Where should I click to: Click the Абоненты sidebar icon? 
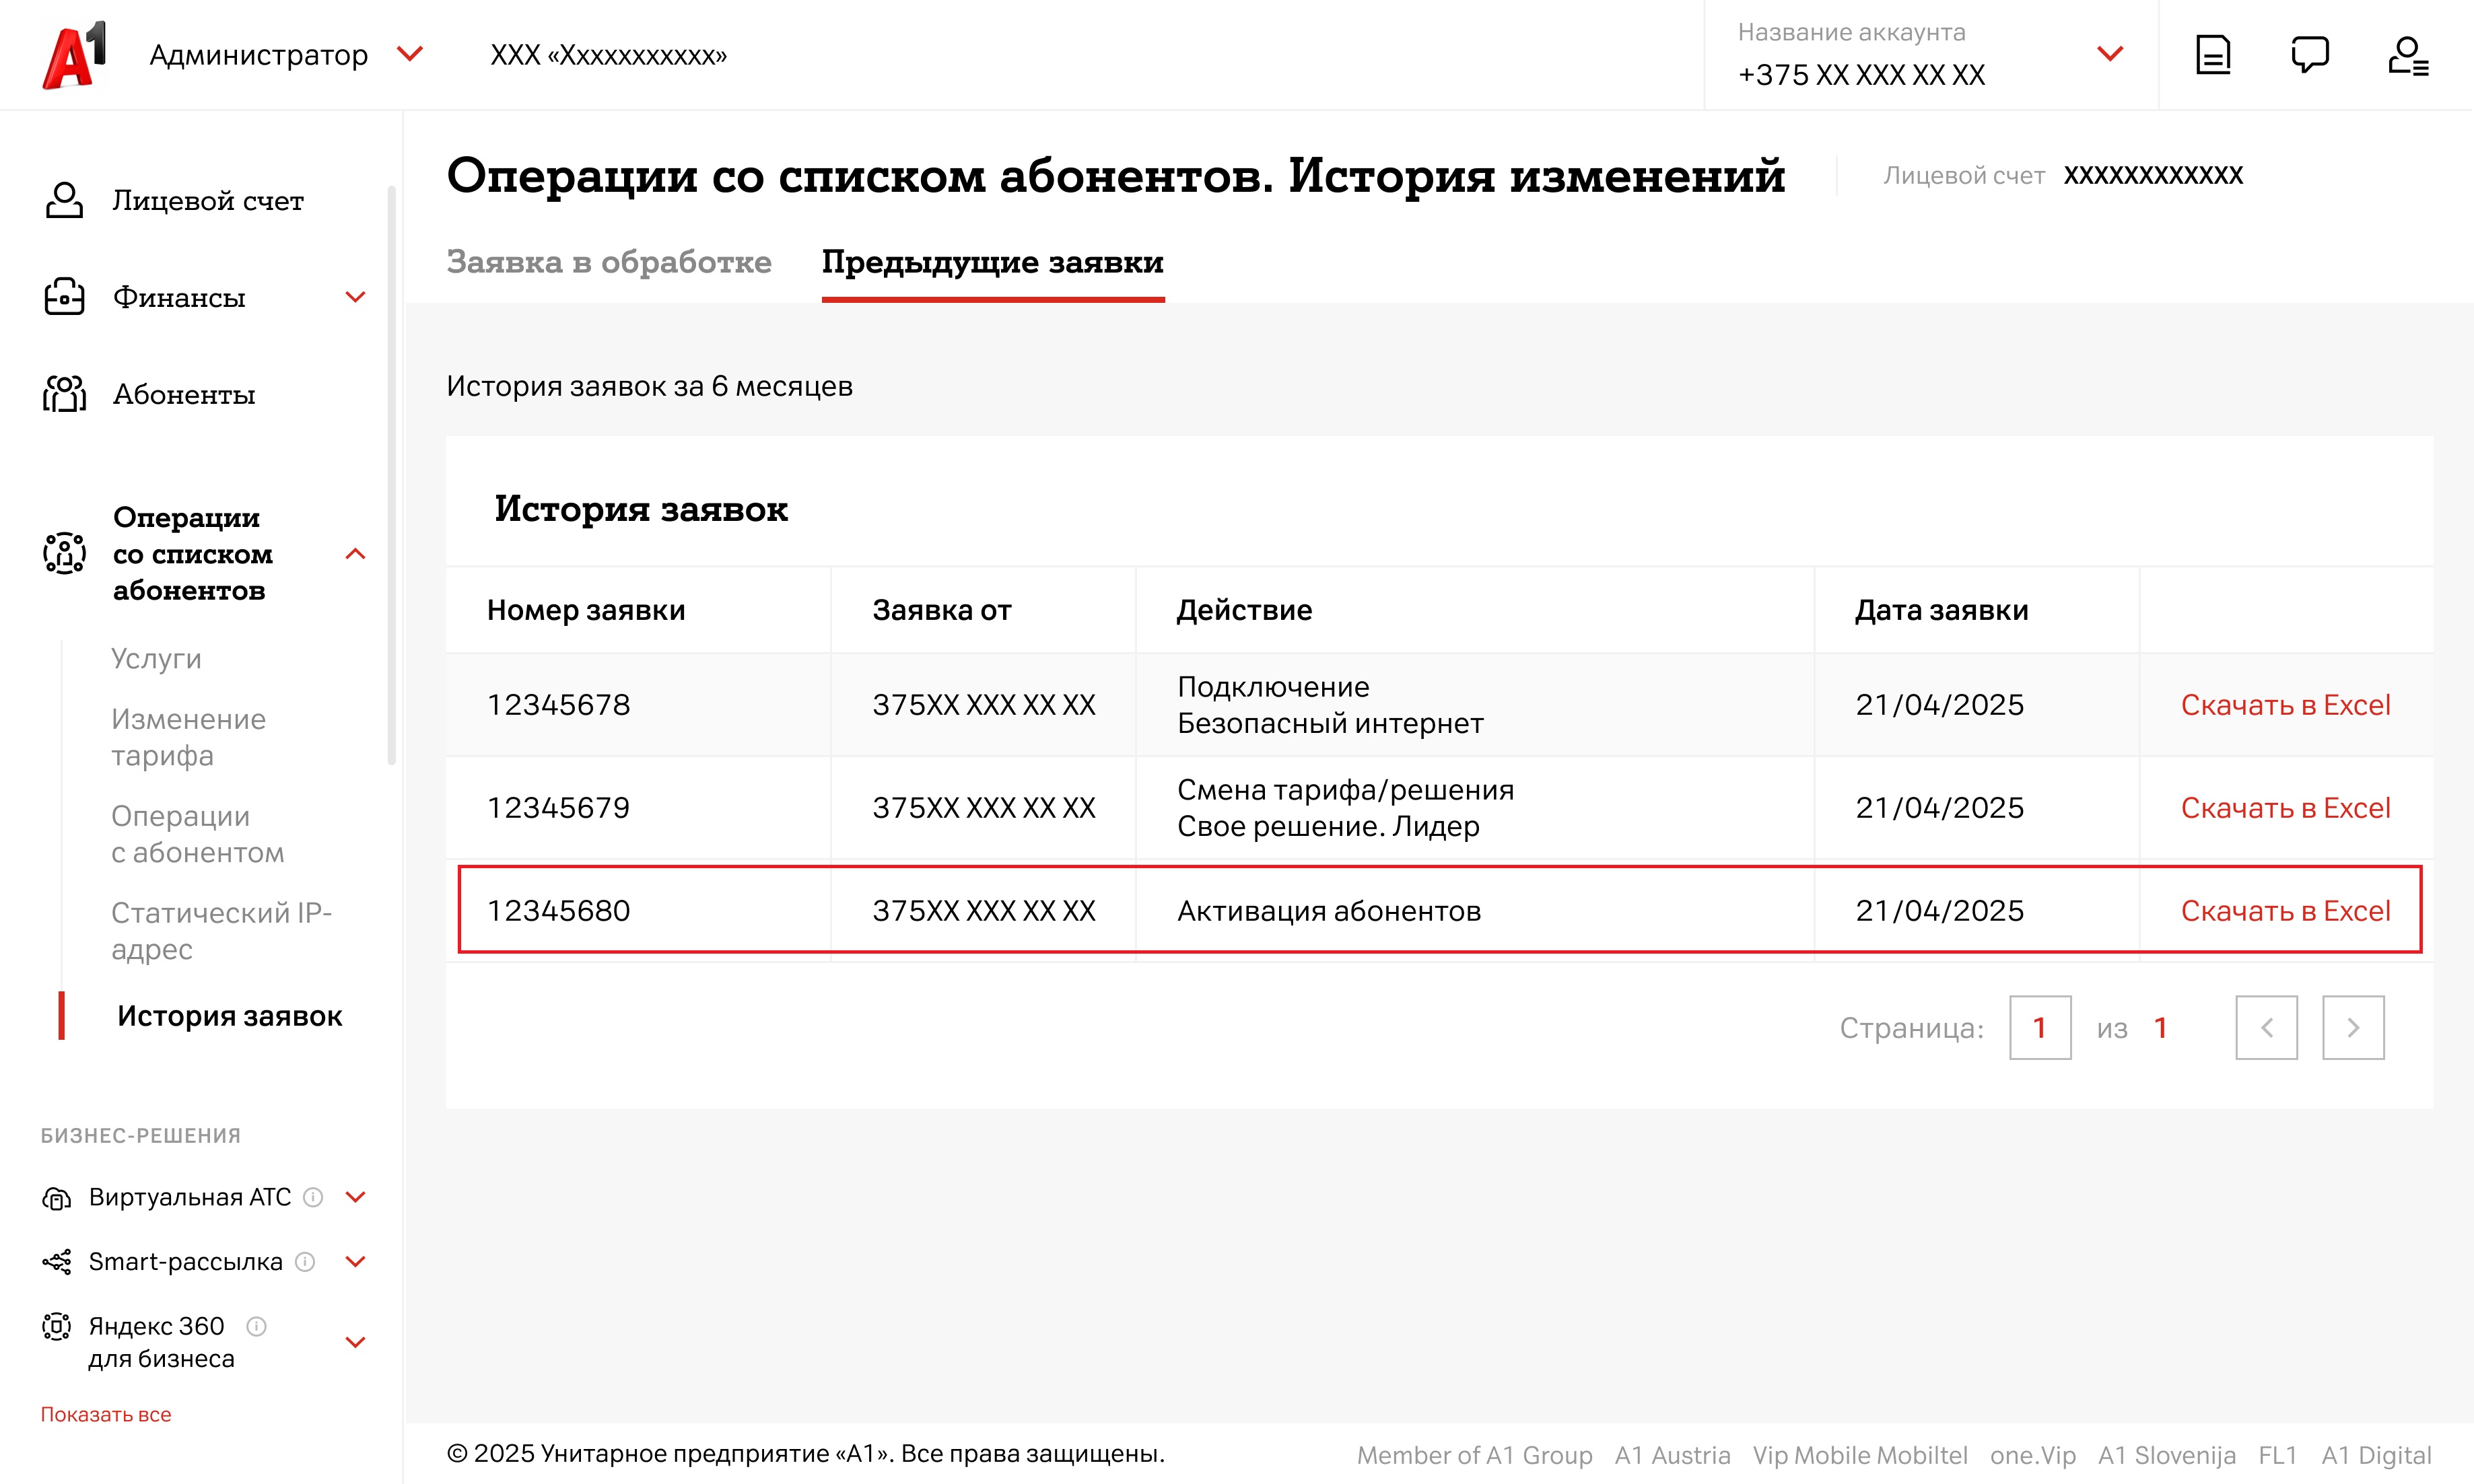coord(64,394)
